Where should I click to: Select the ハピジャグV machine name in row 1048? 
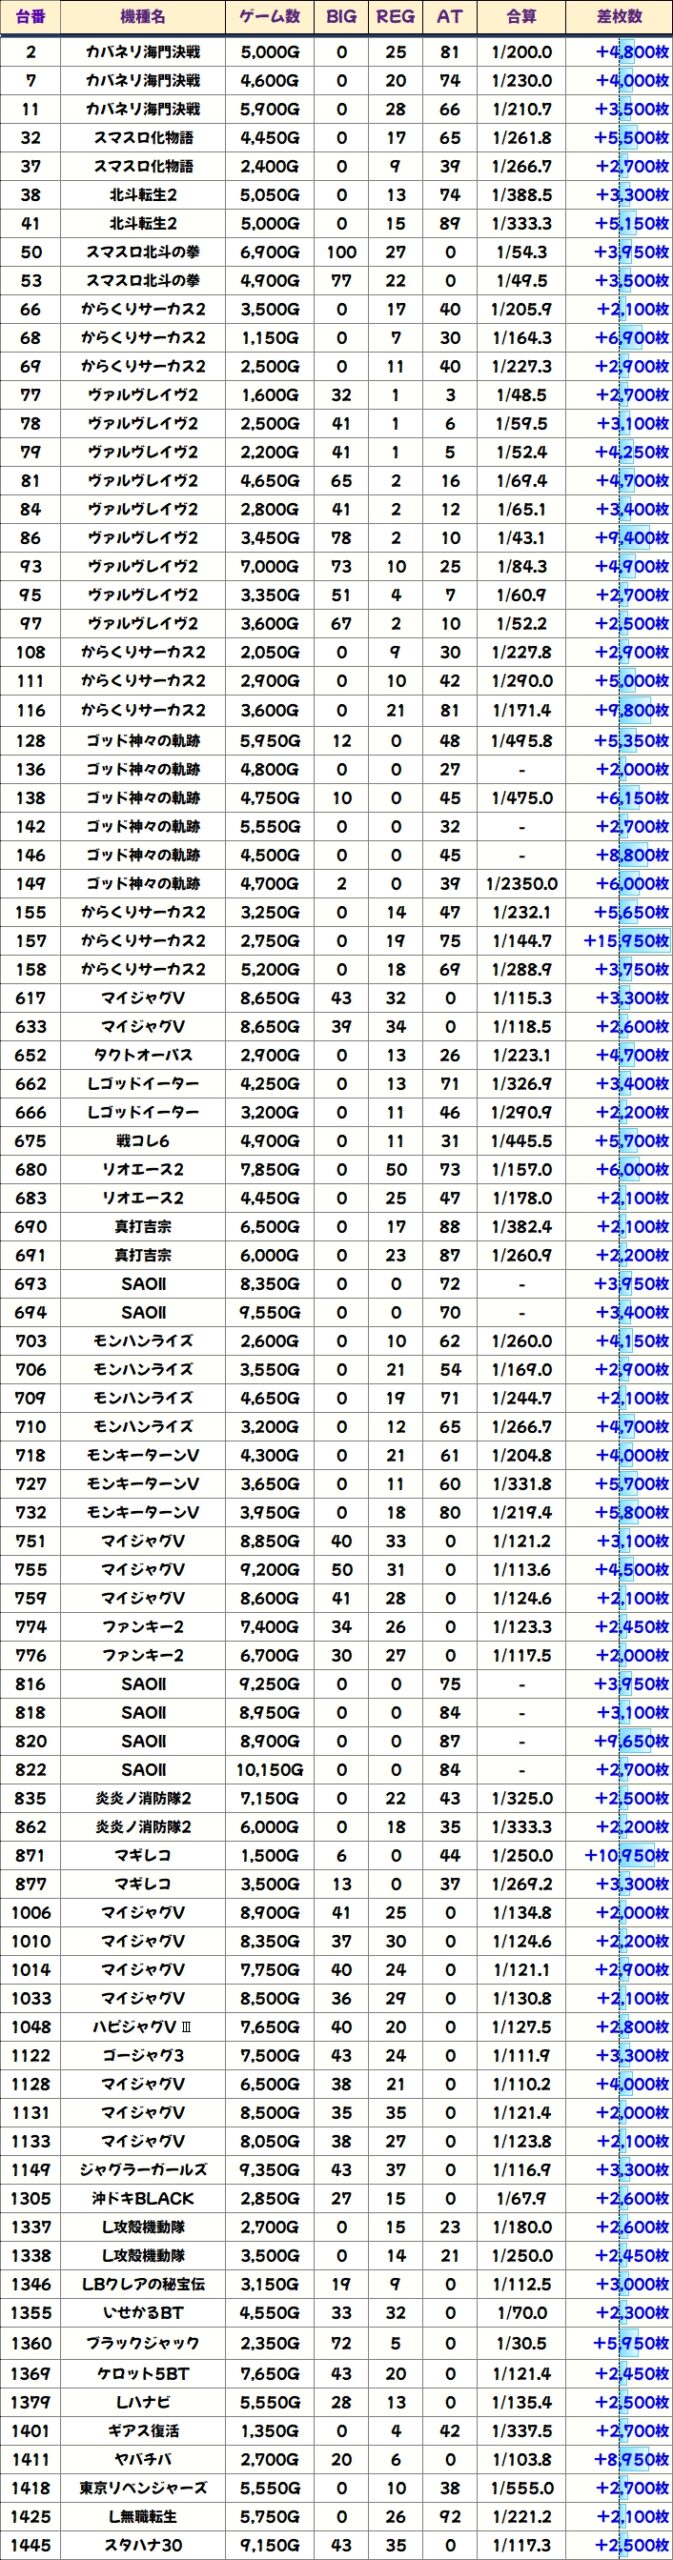143,2027
